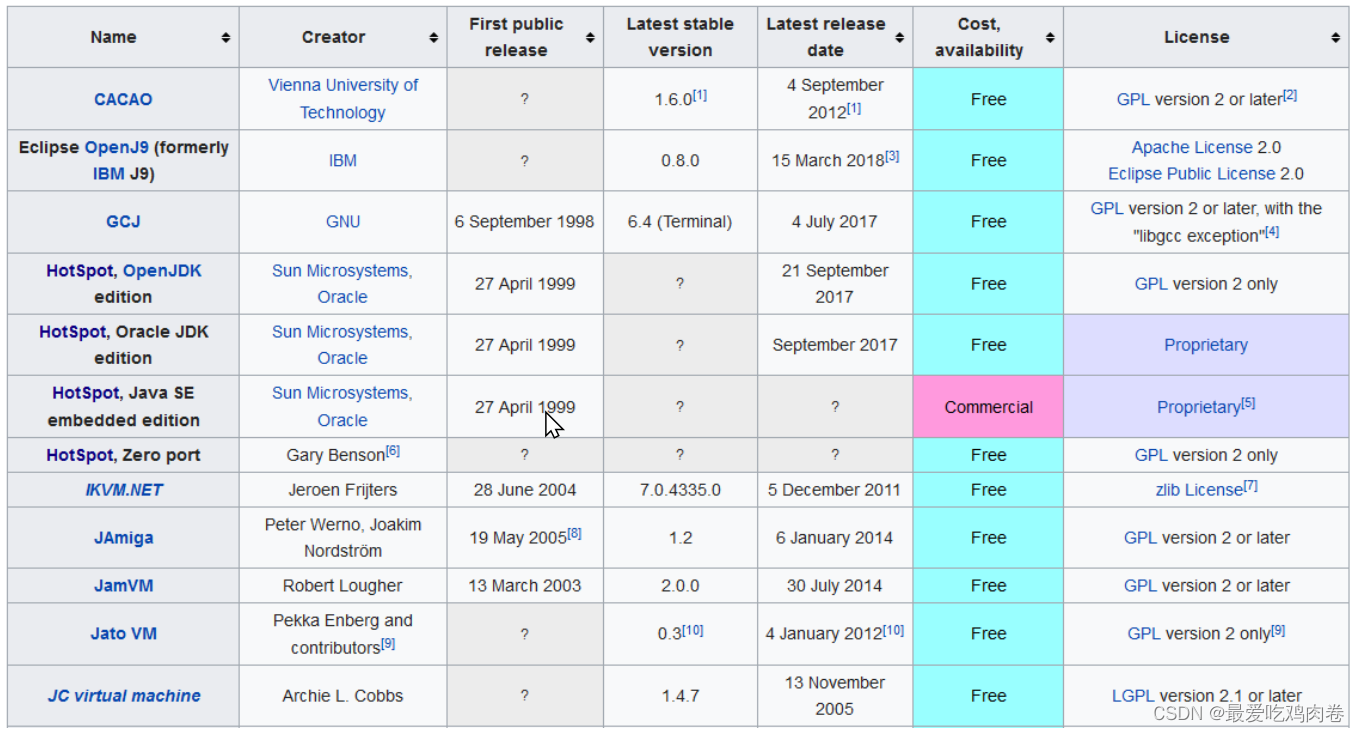1360x732 pixels.
Task: Open the IKVM.NET link
Action: click(124, 490)
